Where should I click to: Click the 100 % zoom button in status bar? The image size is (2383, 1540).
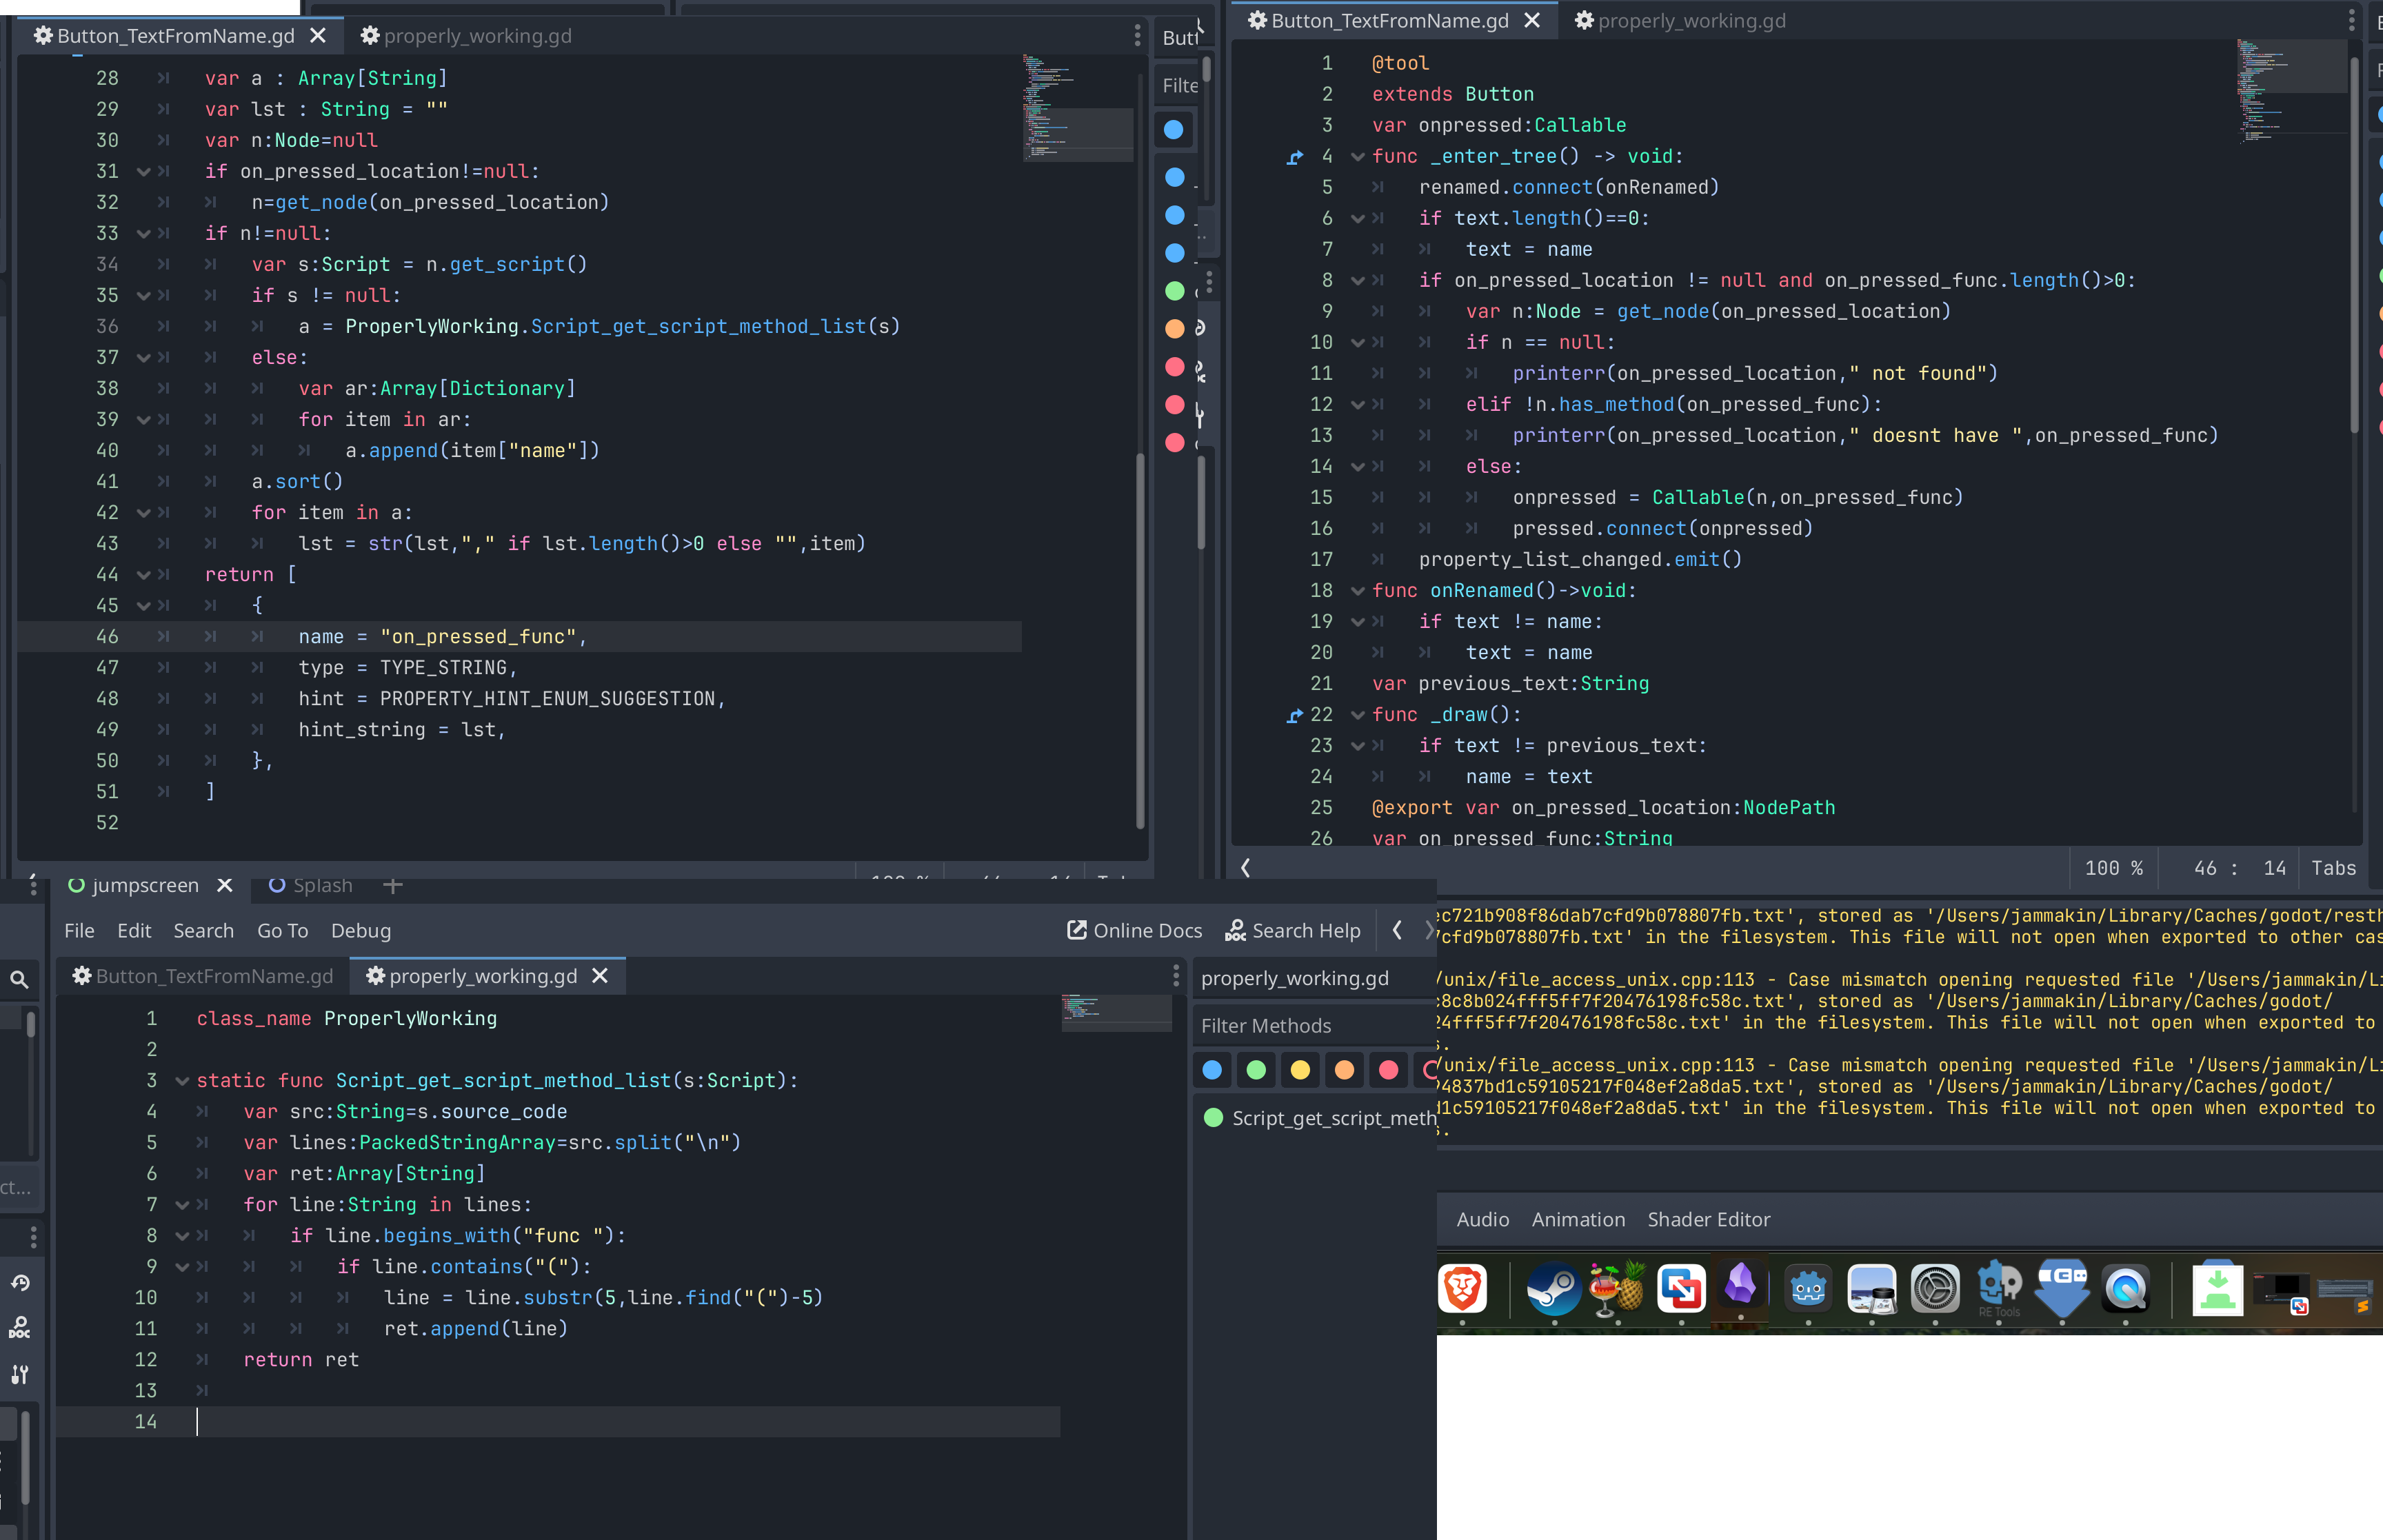[x=2113, y=868]
